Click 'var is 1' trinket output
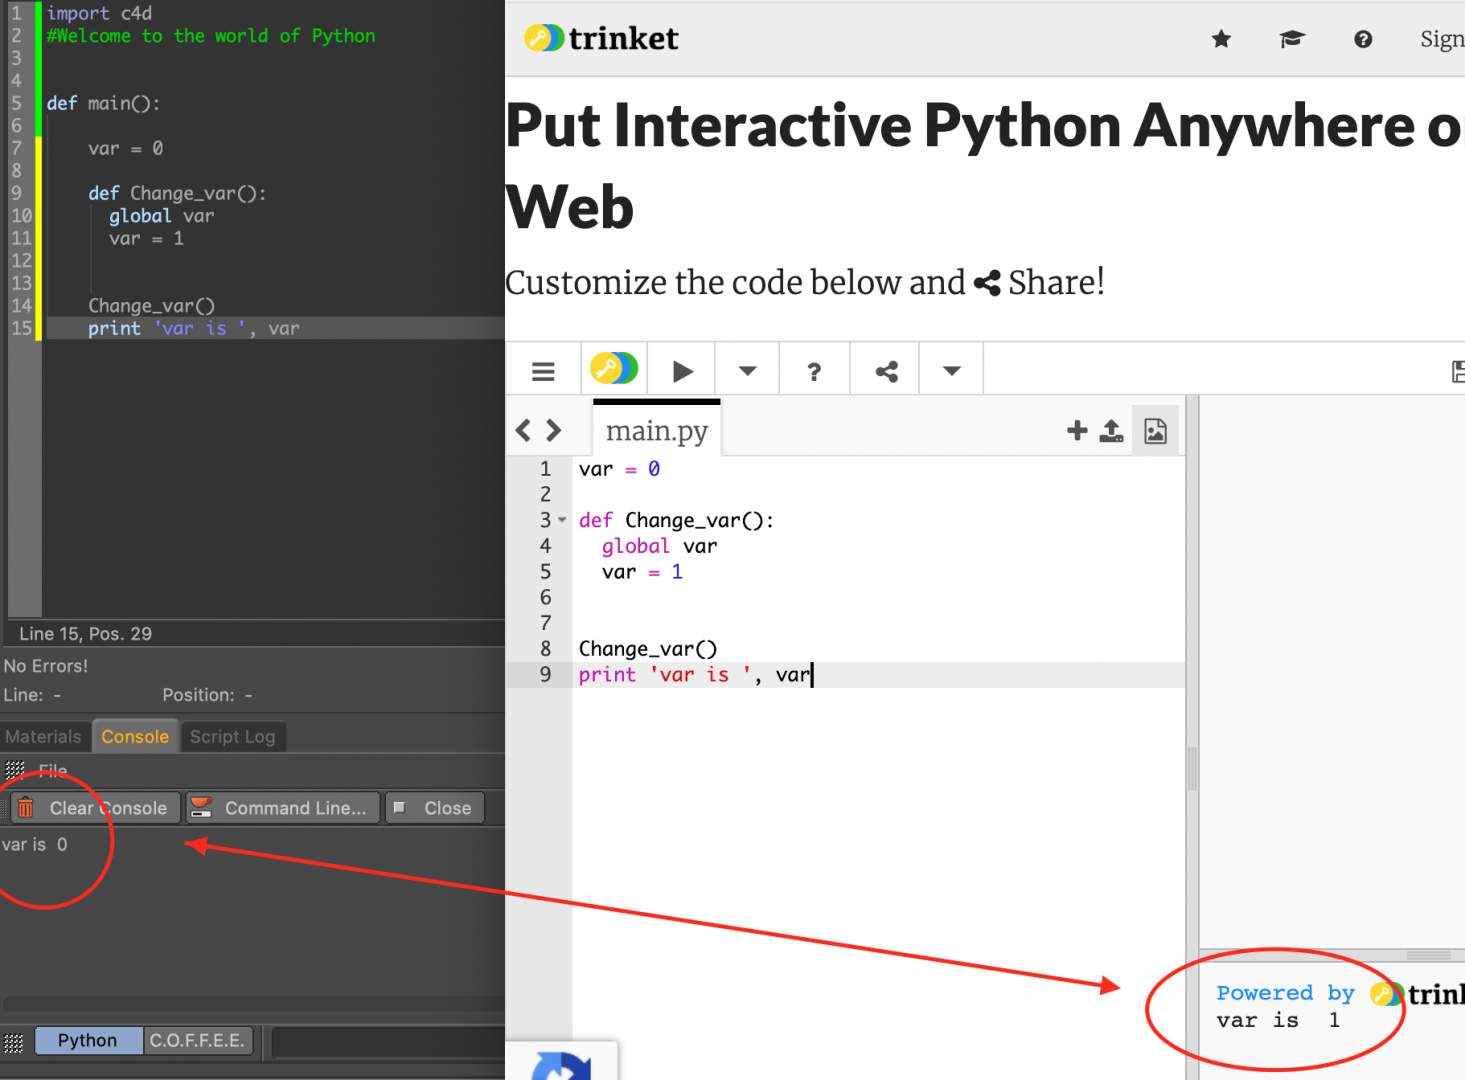This screenshot has width=1465, height=1080. pyautogui.click(x=1278, y=1020)
